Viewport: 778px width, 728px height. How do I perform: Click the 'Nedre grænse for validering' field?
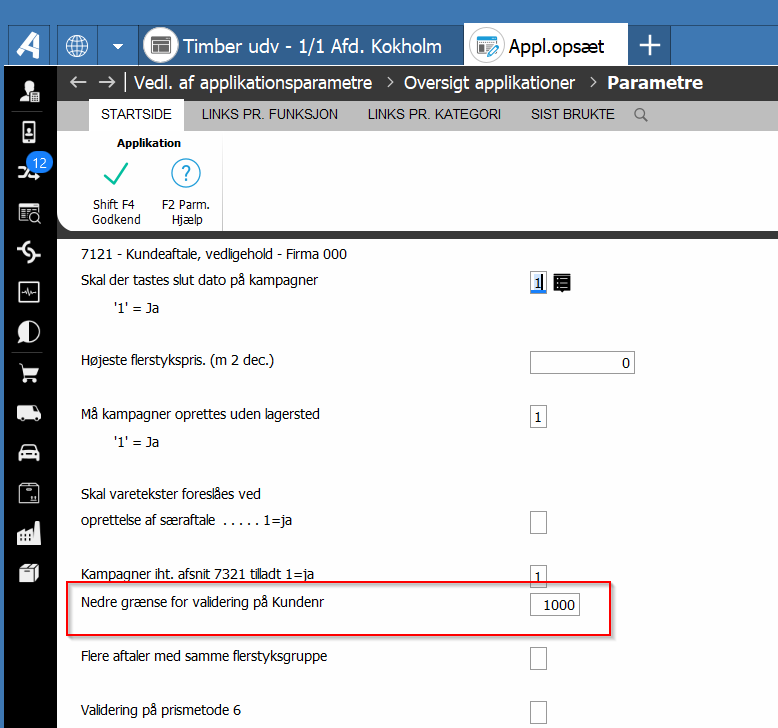click(x=554, y=605)
